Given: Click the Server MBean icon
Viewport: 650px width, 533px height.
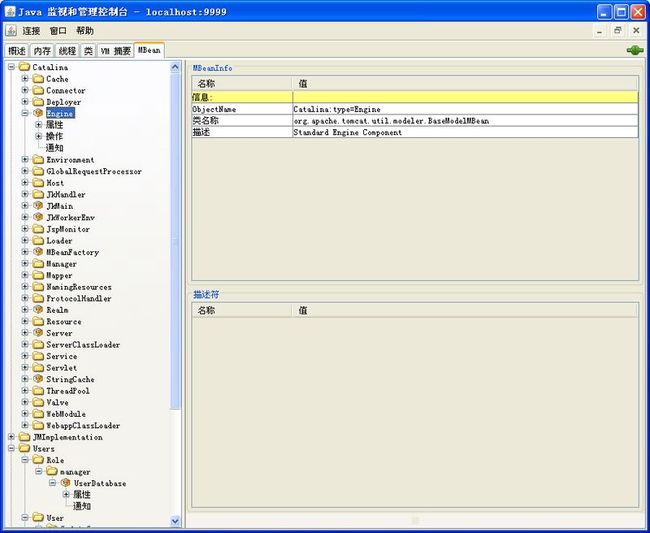Looking at the screenshot, I should click(38, 333).
